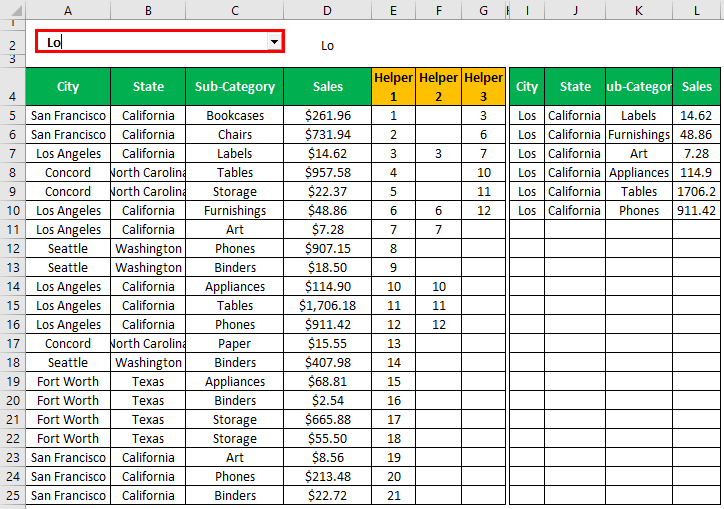Select cell showing $957.58
724x509 pixels.
click(x=327, y=172)
